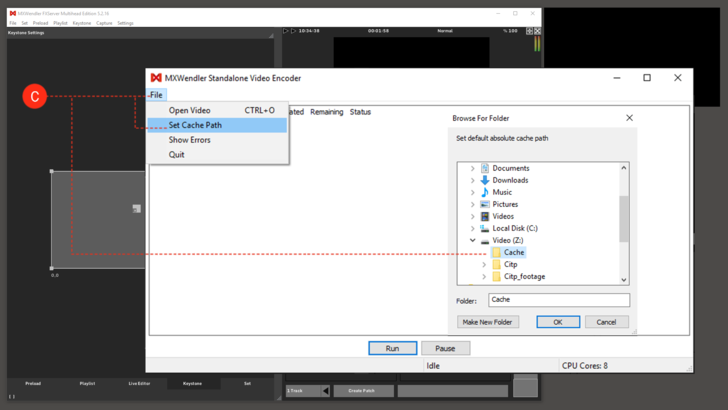This screenshot has height=410, width=728.
Task: Expand the Music tree node
Action: coord(473,192)
